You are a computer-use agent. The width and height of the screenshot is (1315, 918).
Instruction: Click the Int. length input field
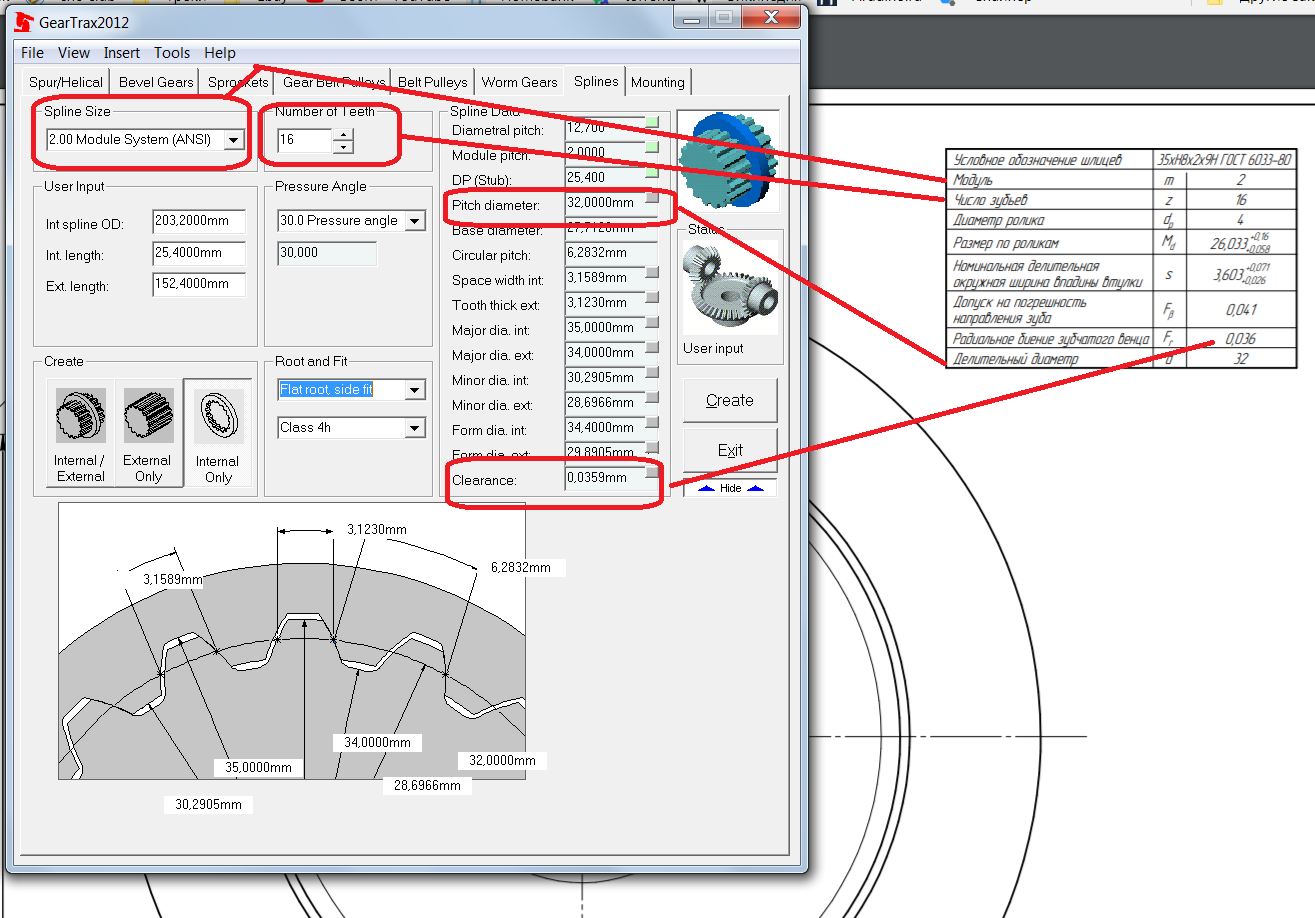click(x=199, y=253)
